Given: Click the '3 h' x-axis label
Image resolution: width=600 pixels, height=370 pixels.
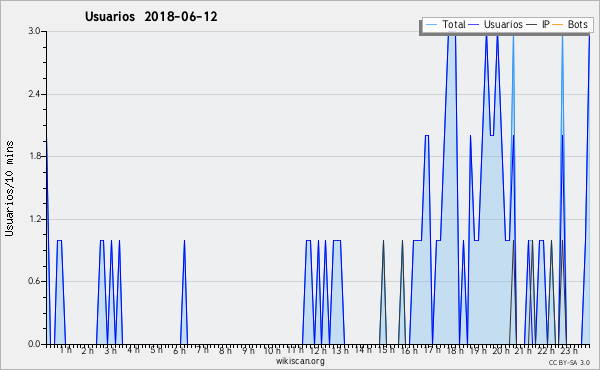Looking at the screenshot, I should tap(111, 350).
